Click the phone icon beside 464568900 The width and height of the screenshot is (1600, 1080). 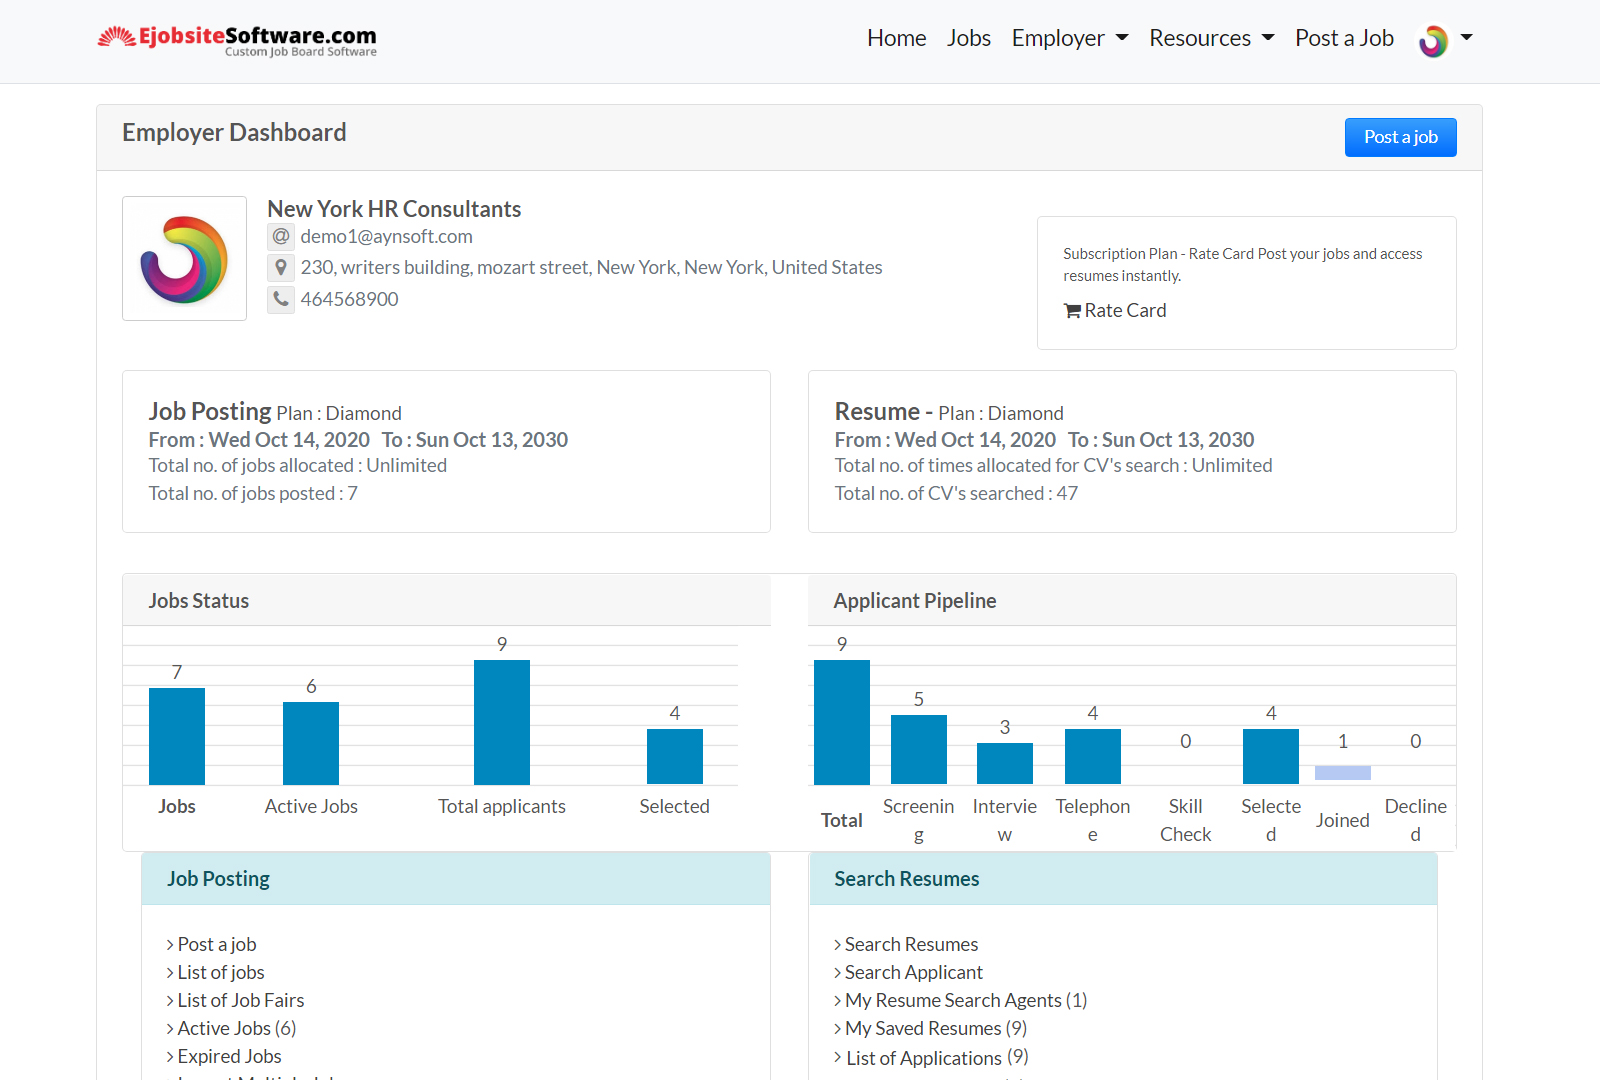[x=281, y=299]
